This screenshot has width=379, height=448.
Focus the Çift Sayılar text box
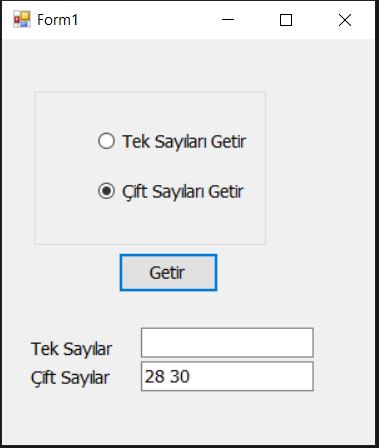pos(227,376)
